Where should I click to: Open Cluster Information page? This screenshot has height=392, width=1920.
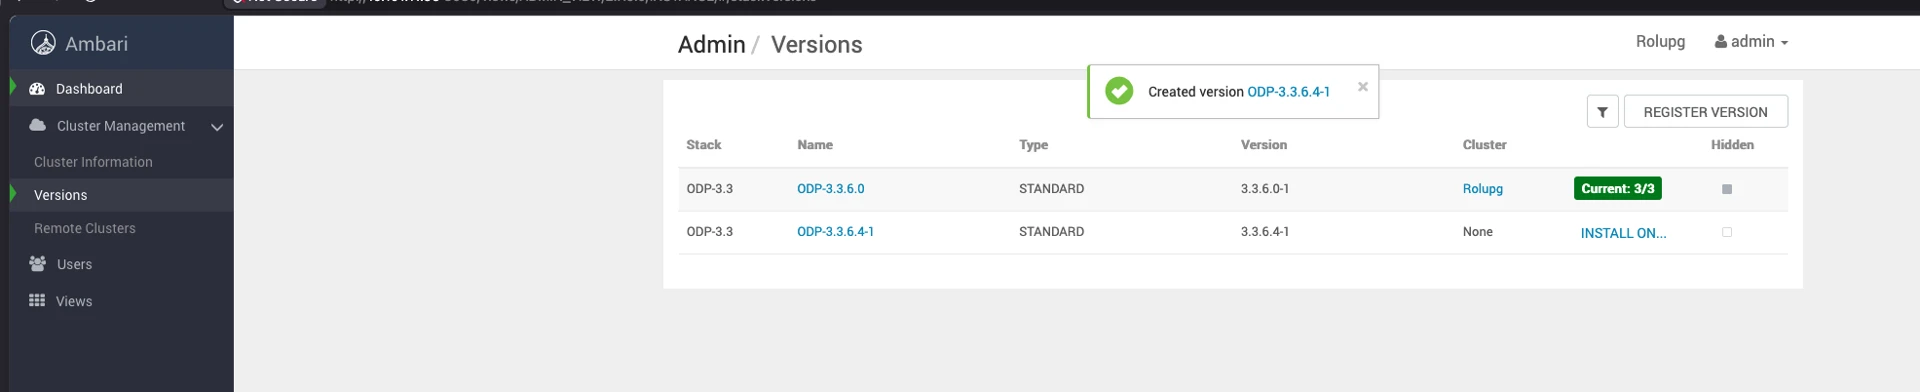tap(93, 162)
